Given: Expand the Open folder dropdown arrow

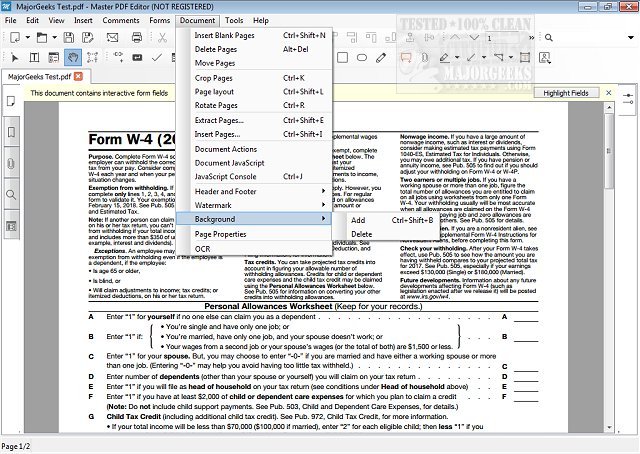Looking at the screenshot, I should 54,38.
